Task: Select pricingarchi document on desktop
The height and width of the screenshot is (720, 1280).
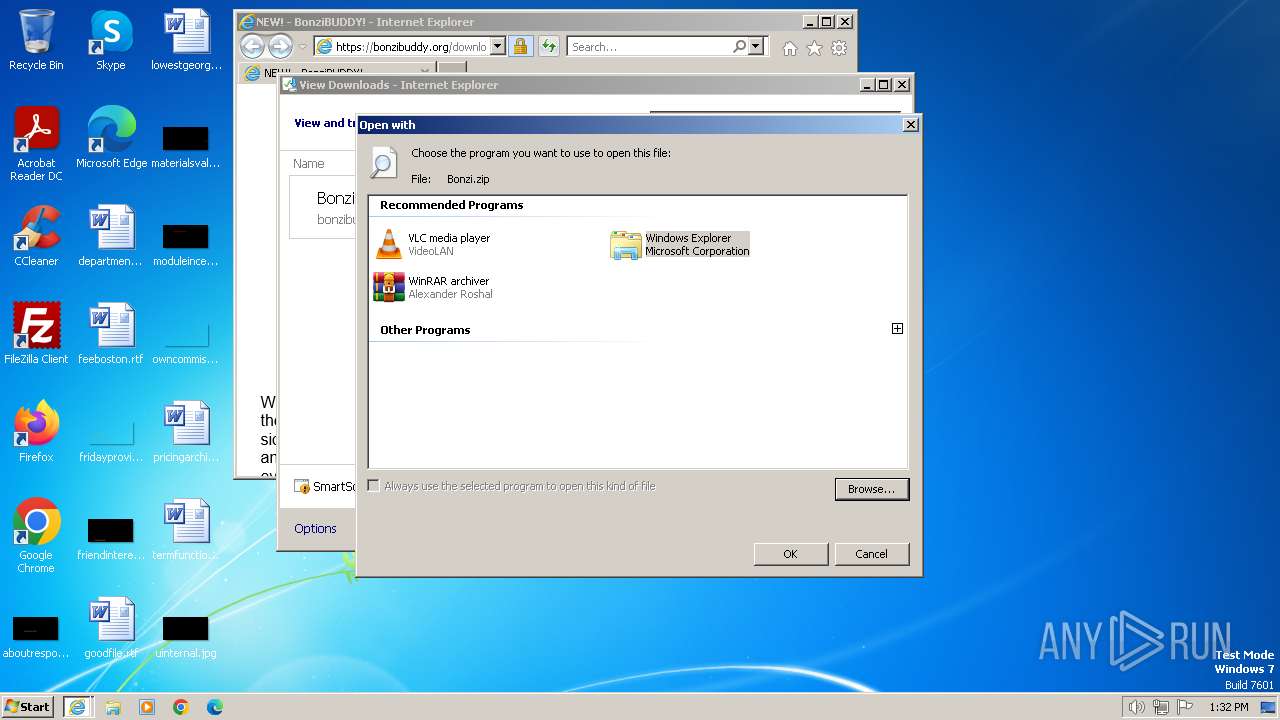Action: (x=186, y=432)
